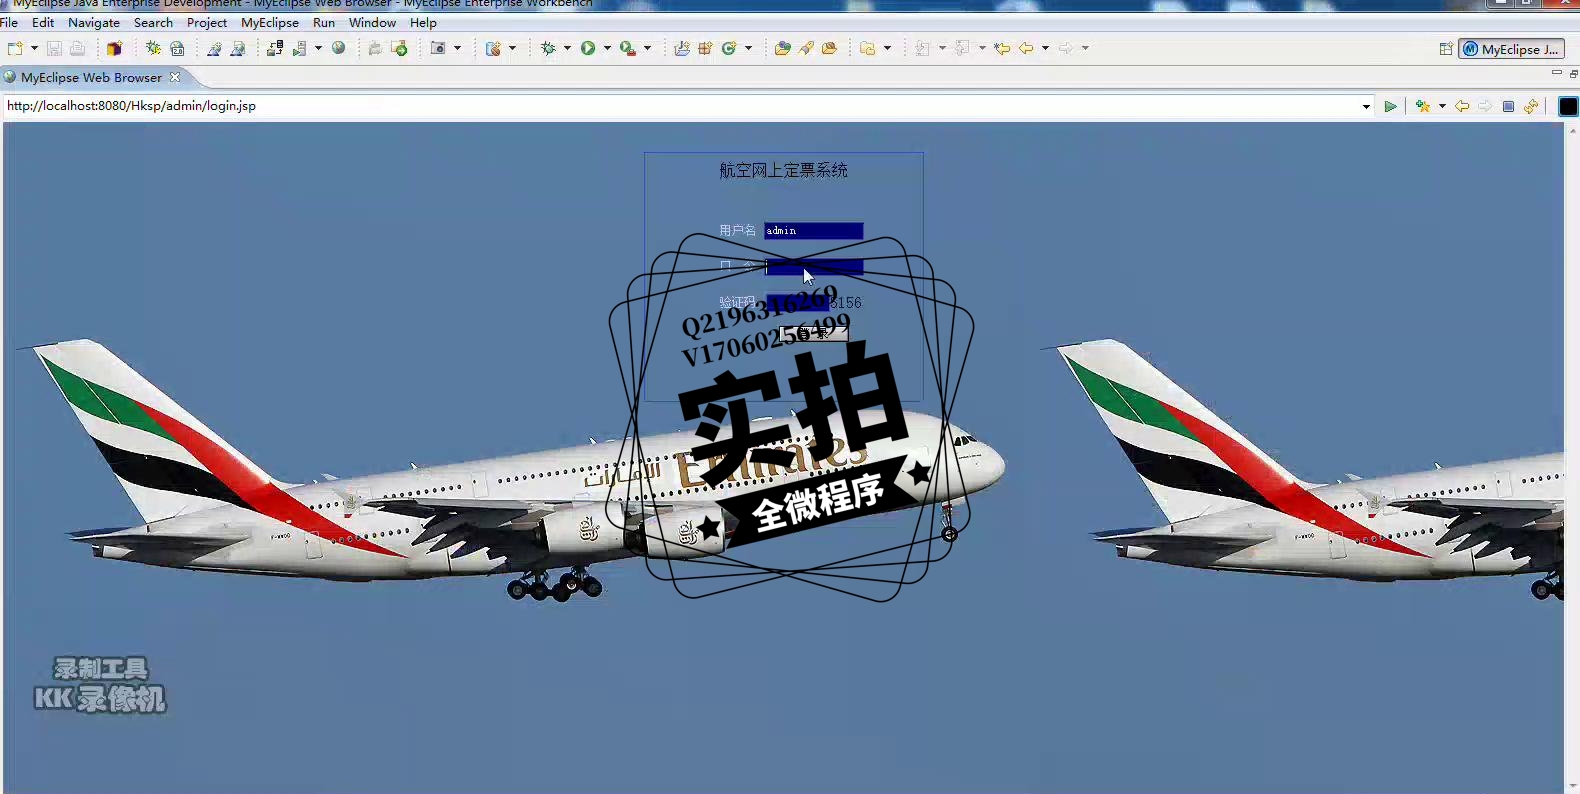Screen dimensions: 1580x794
Task: Open the Run menu
Action: [324, 22]
